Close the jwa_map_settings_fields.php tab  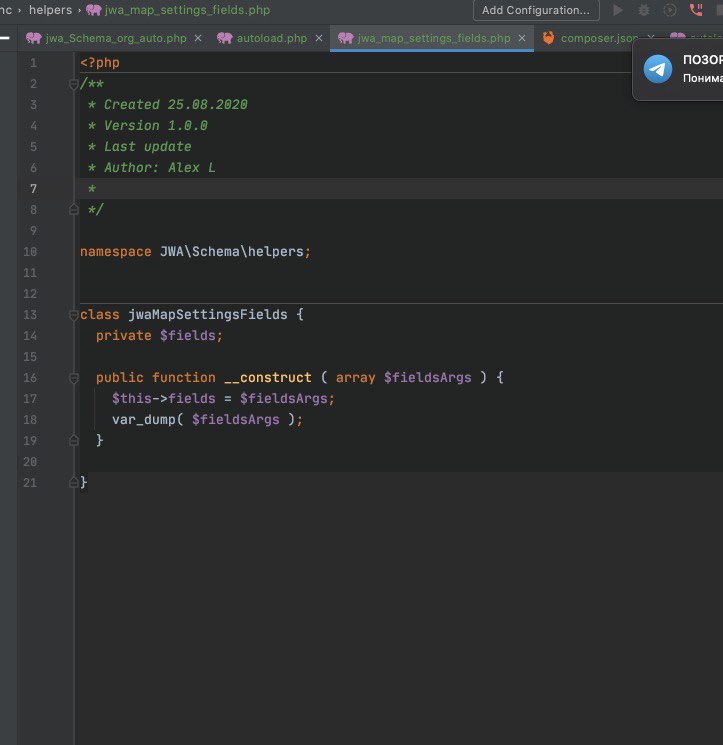(x=521, y=38)
